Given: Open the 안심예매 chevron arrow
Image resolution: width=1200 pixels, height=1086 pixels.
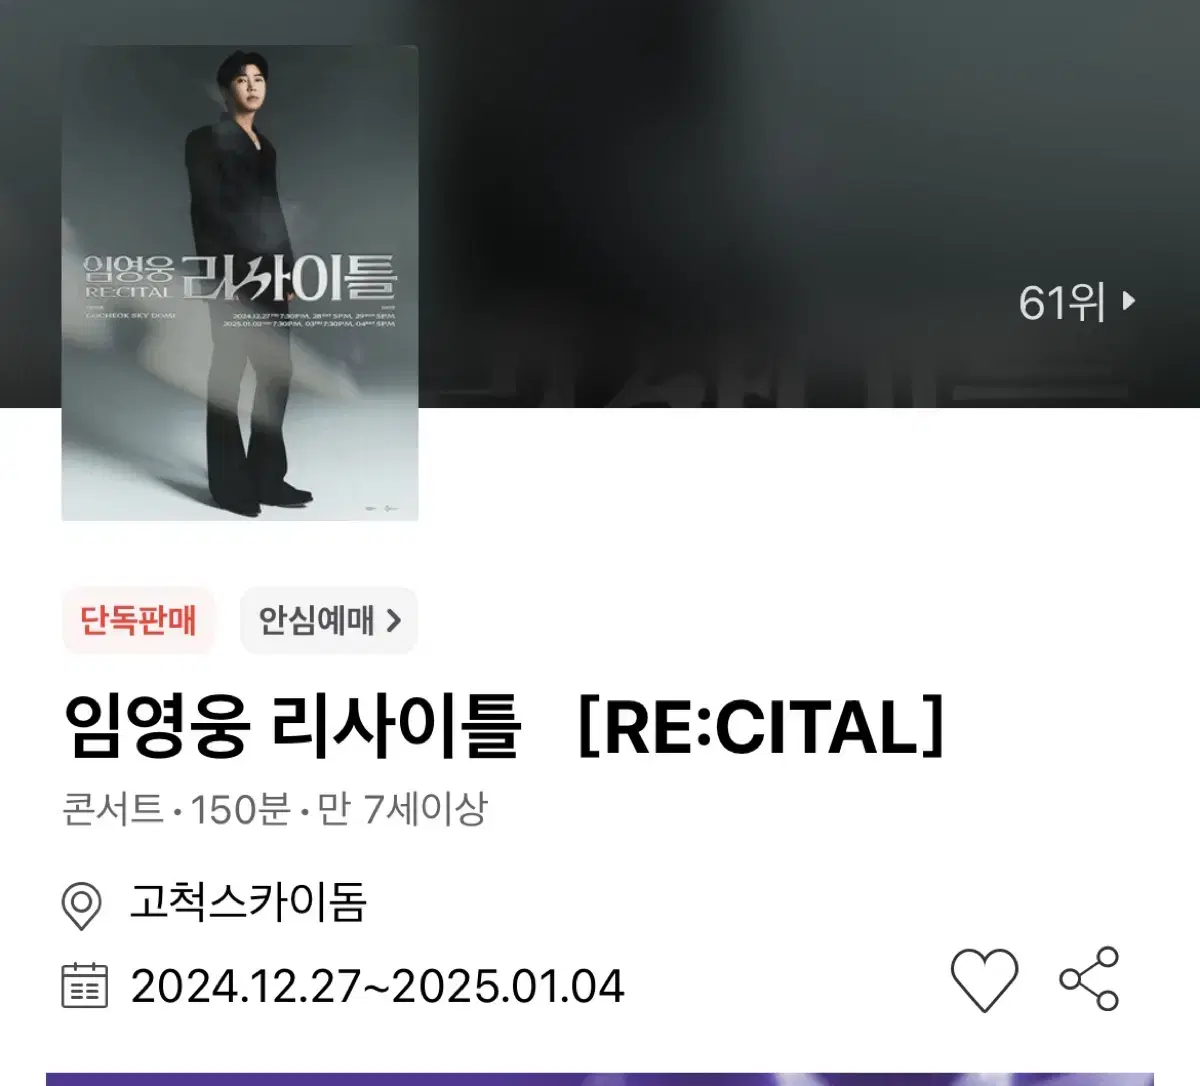Looking at the screenshot, I should pyautogui.click(x=393, y=621).
